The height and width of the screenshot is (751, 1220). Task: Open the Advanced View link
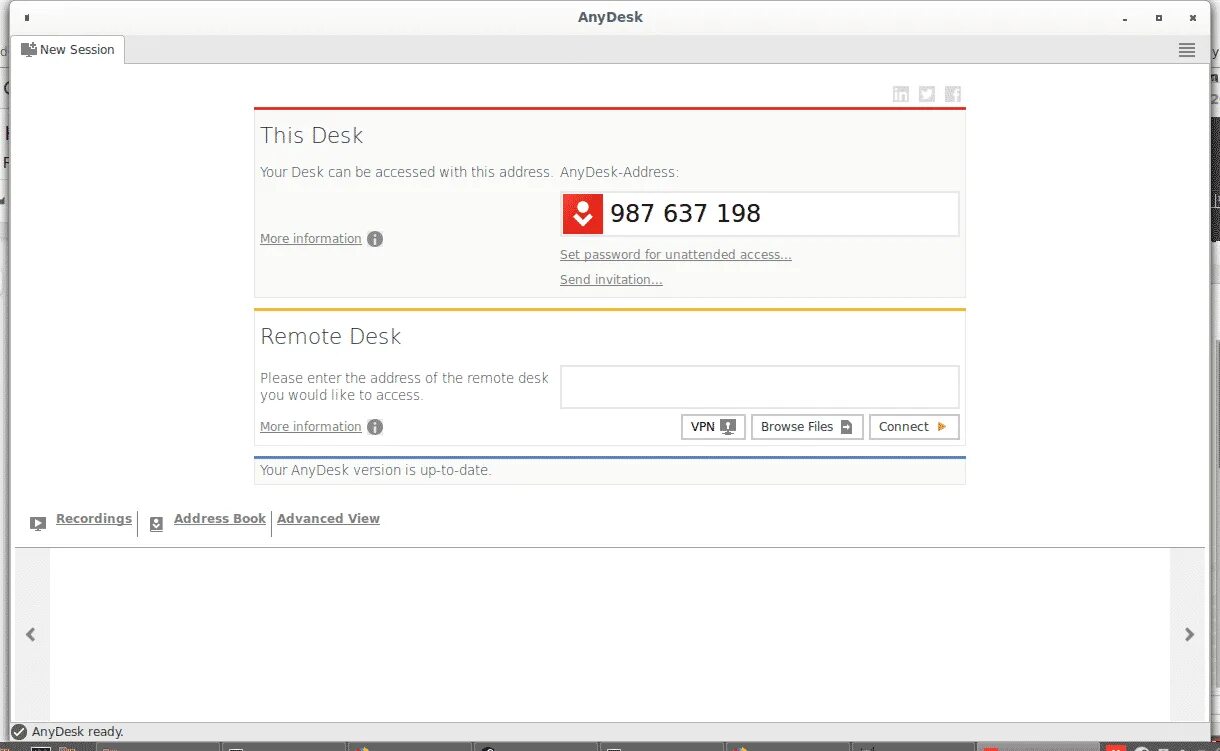click(328, 519)
